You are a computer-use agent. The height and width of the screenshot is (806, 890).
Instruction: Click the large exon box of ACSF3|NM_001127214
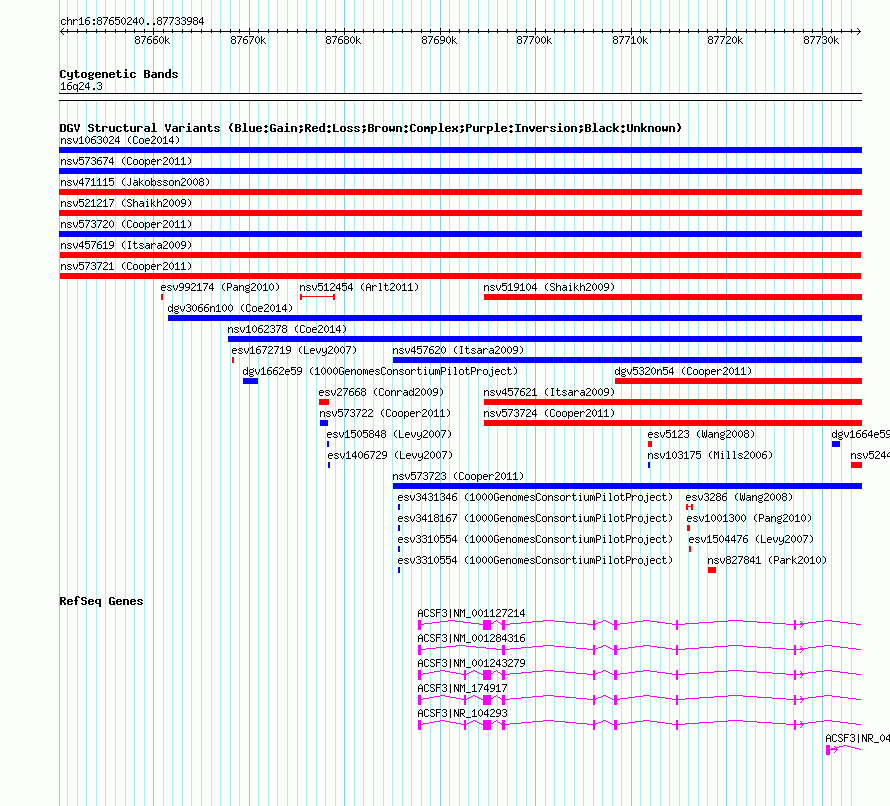487,625
